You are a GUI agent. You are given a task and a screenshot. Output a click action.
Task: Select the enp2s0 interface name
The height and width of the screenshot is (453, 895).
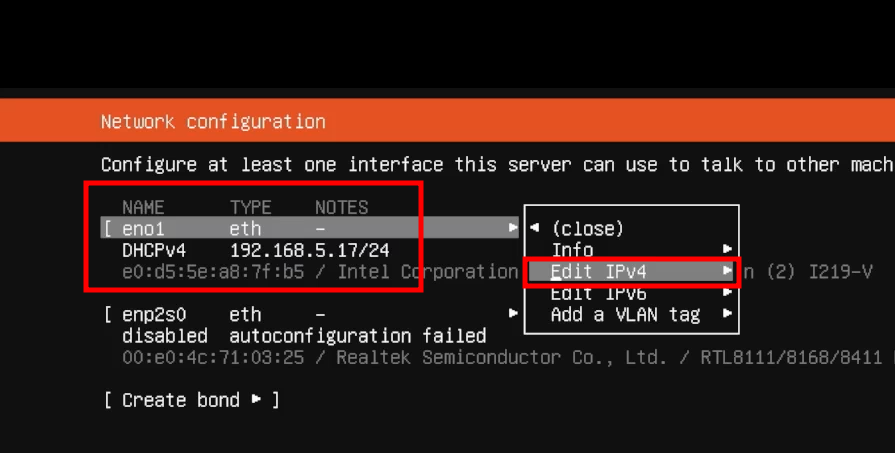[x=154, y=314]
